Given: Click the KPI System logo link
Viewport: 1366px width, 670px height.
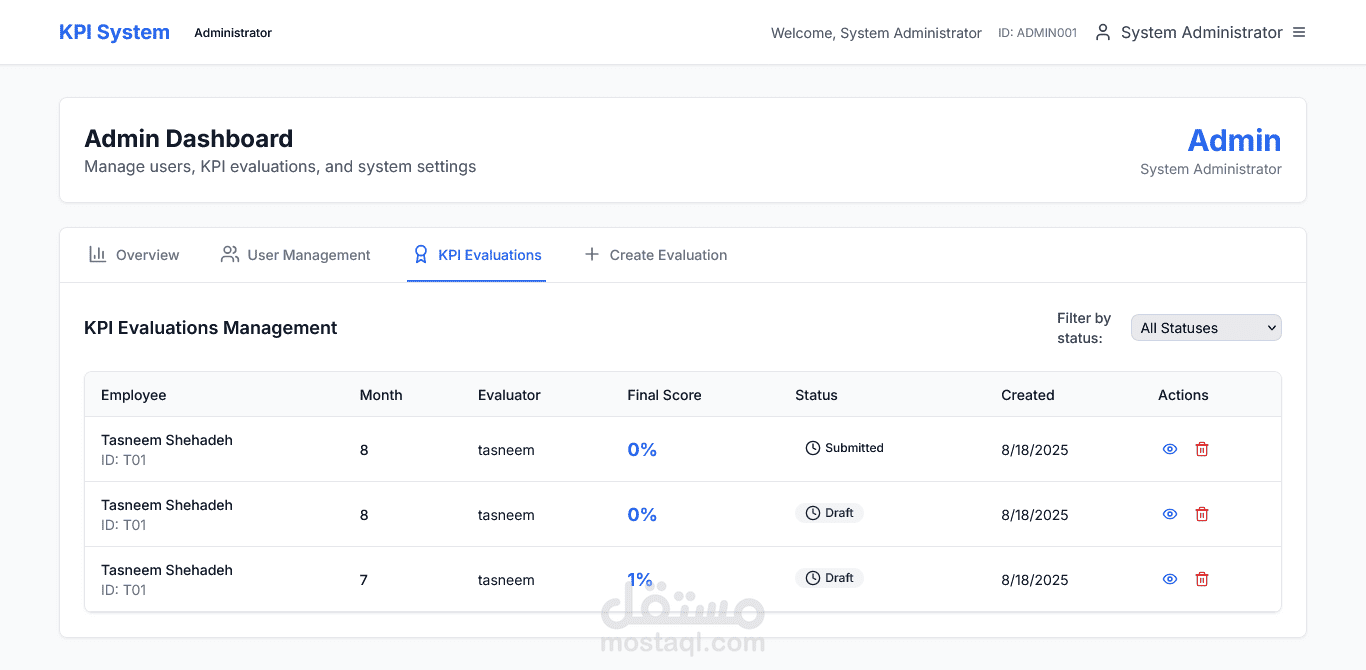Looking at the screenshot, I should pos(114,32).
